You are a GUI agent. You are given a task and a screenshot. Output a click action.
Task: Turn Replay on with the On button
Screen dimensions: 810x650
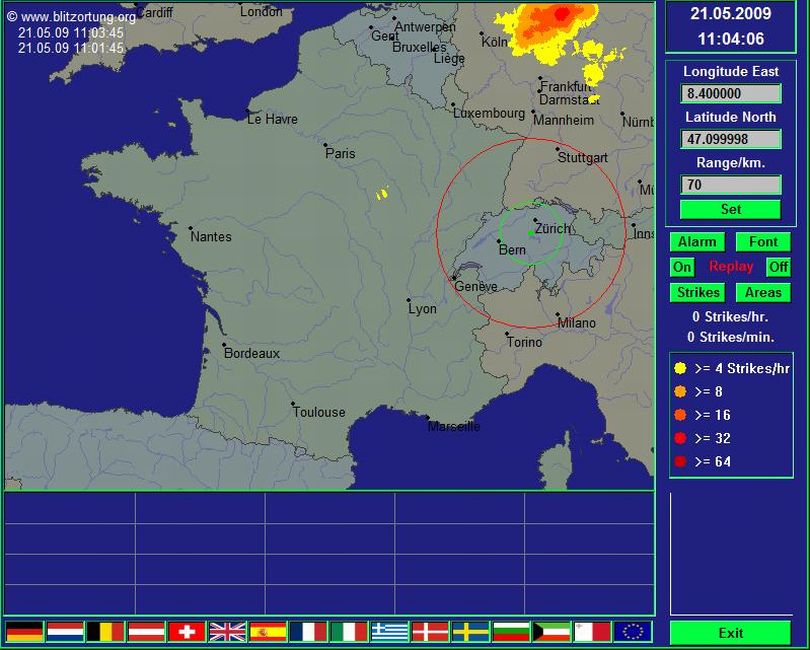682,267
